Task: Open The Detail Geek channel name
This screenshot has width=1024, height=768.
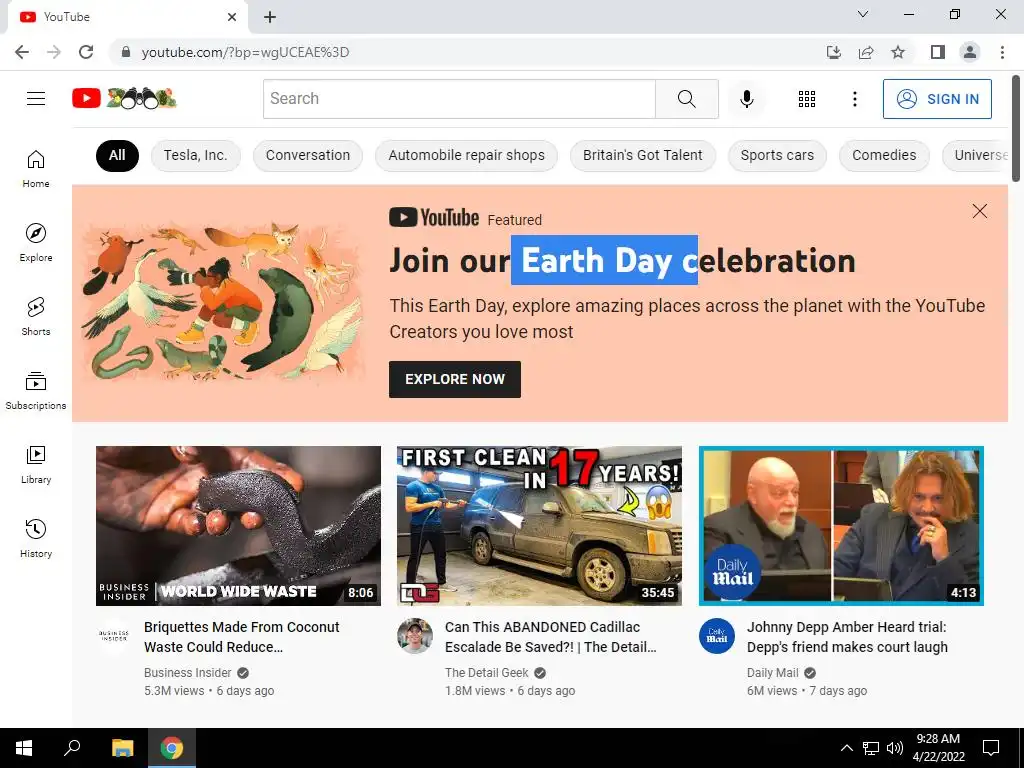Action: pos(487,673)
